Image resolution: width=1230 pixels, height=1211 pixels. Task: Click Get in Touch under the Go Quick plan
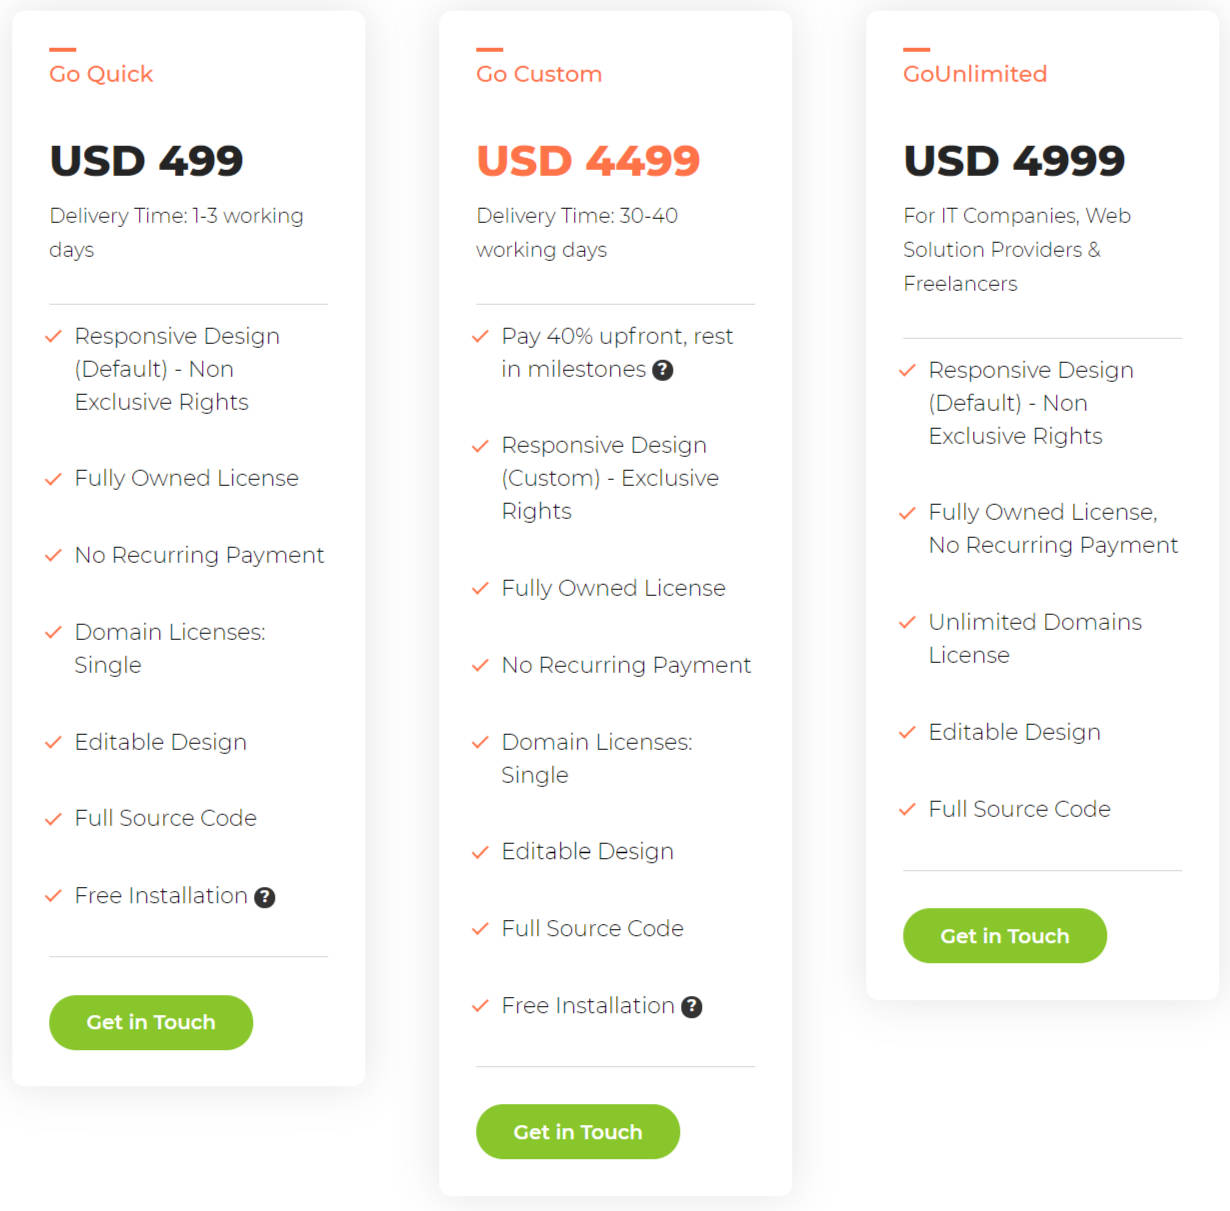[150, 1022]
